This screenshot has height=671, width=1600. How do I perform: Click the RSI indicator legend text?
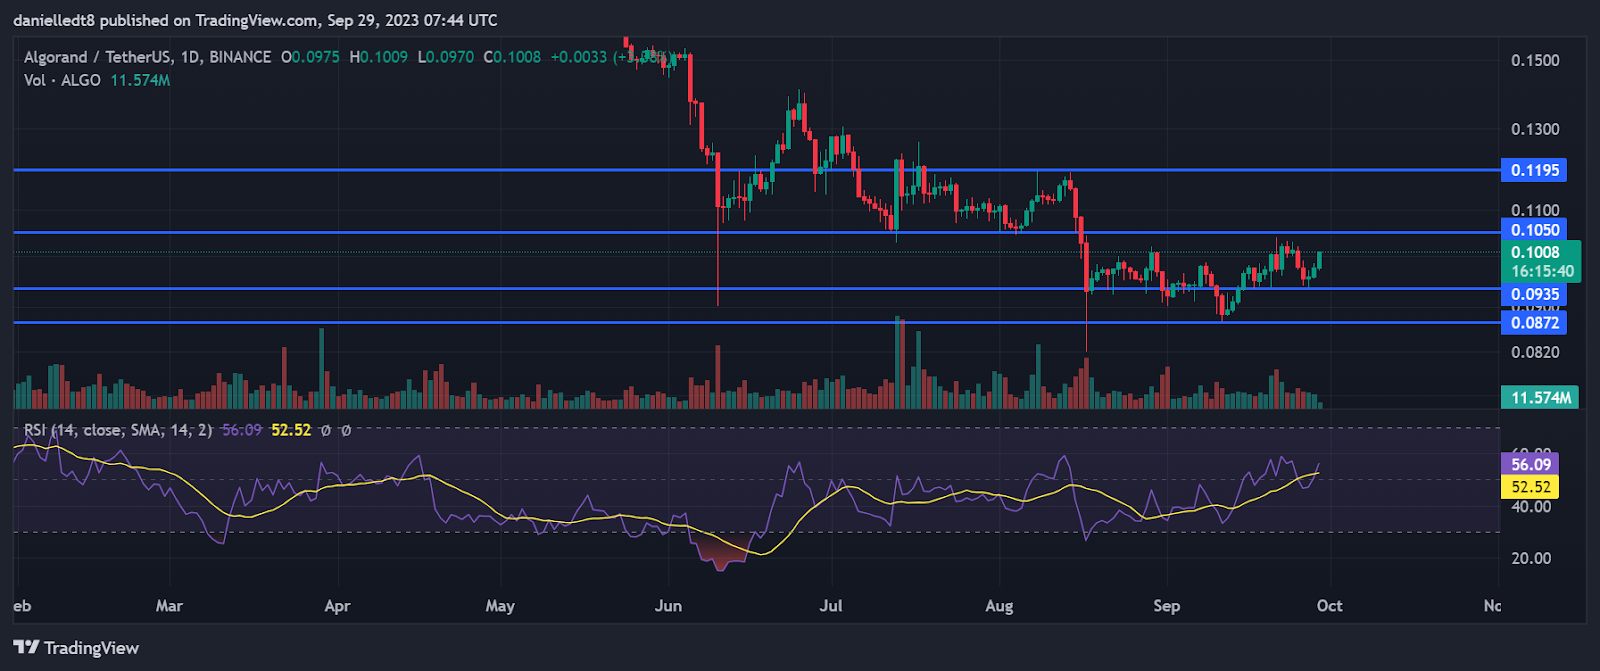pyautogui.click(x=118, y=430)
